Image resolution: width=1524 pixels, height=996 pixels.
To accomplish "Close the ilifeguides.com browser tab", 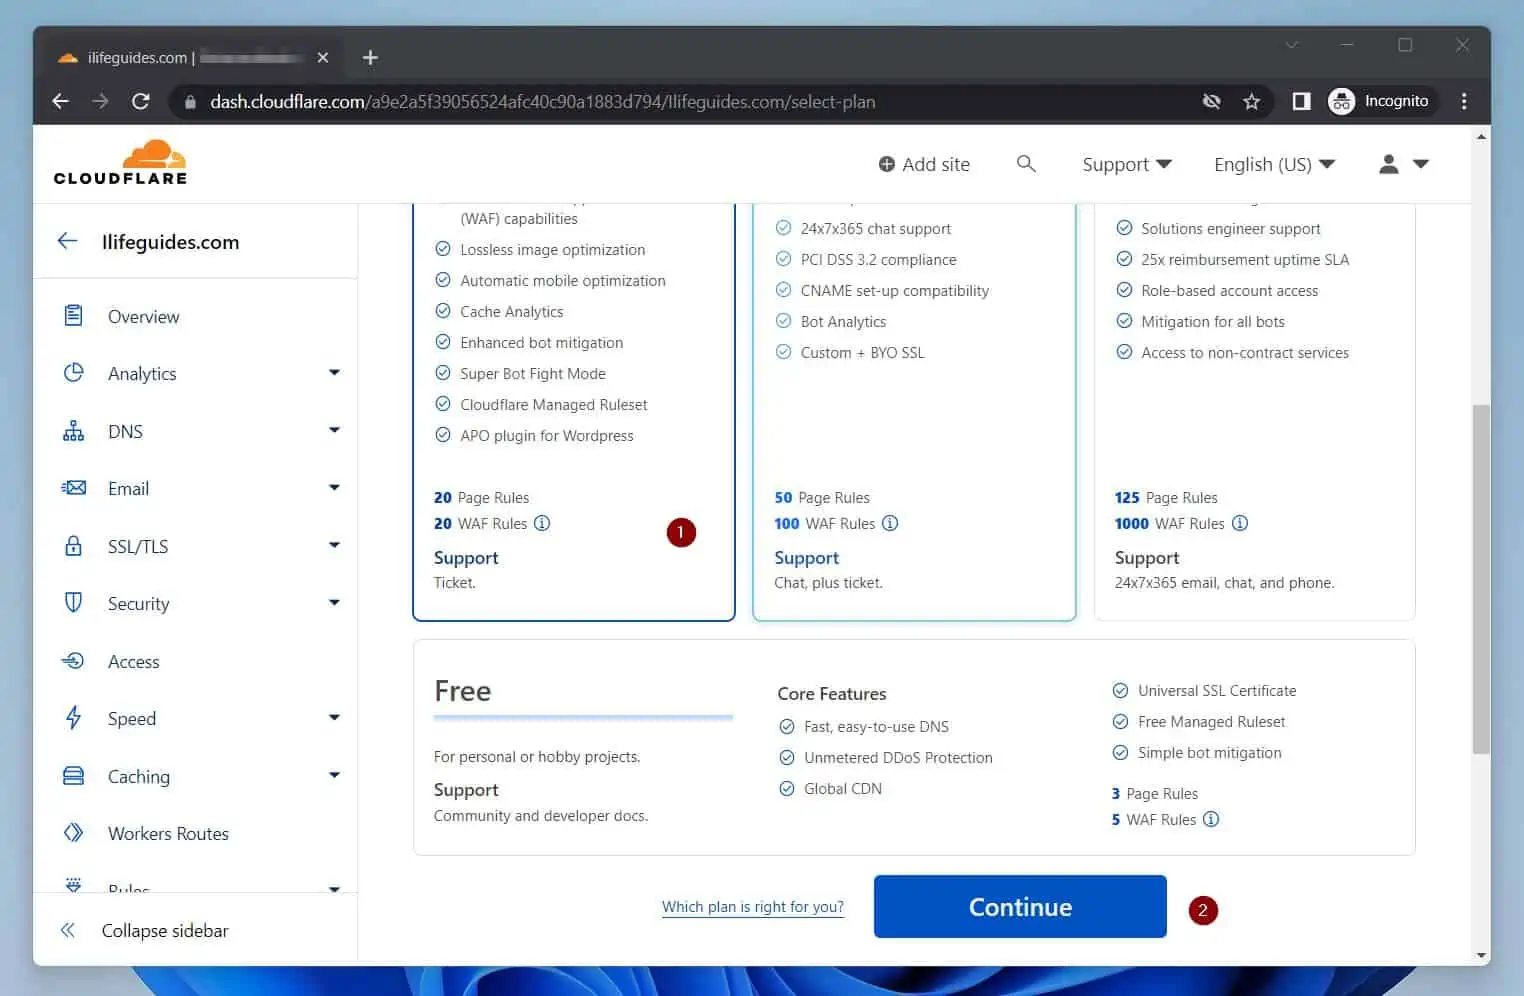I will (x=322, y=58).
